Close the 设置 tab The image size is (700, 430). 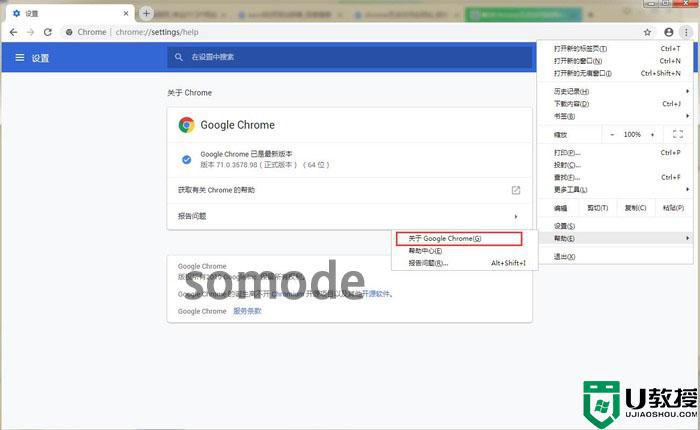click(x=126, y=13)
